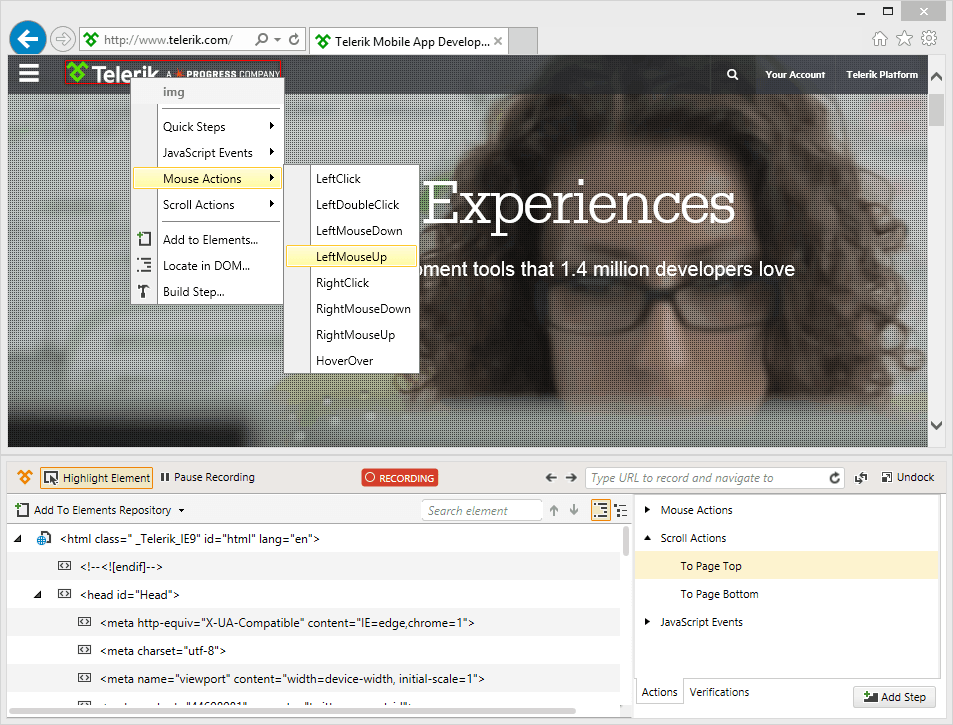The height and width of the screenshot is (725, 953).
Task: Click the Build Step hammer icon
Action: click(143, 292)
